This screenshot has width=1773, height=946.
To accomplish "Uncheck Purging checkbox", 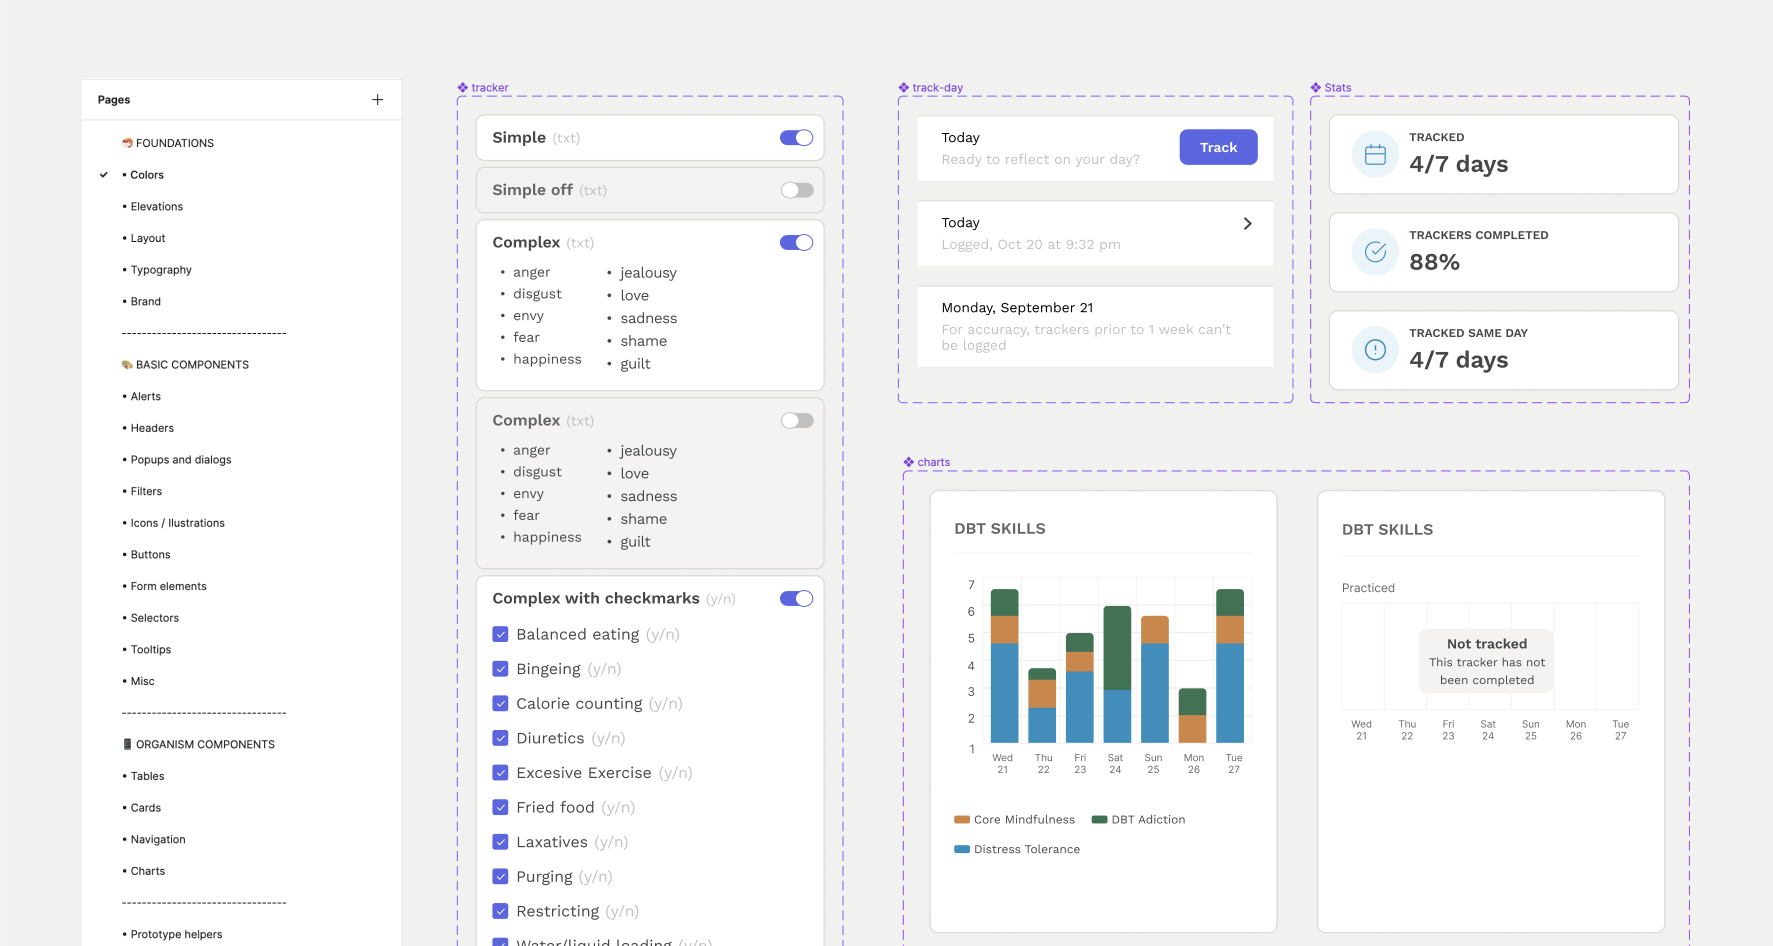I will 501,877.
